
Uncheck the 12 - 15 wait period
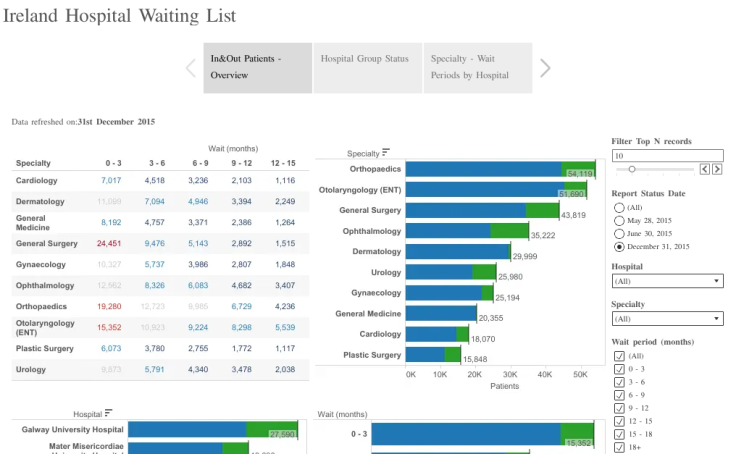(x=619, y=421)
